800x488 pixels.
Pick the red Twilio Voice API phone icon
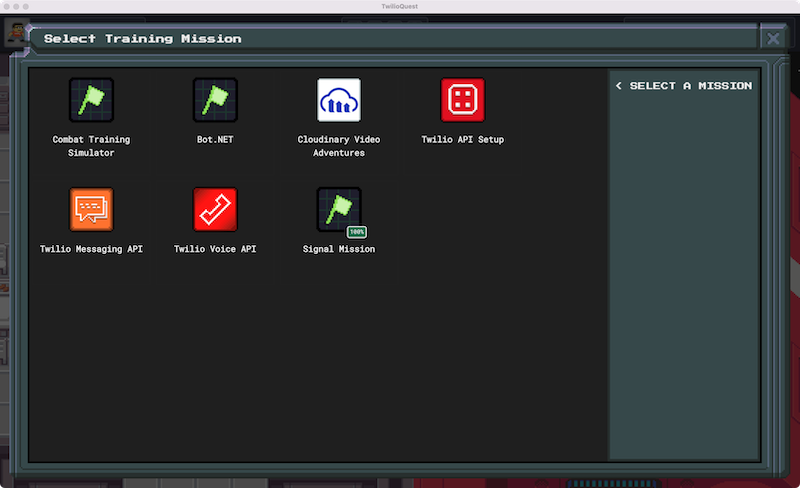click(x=215, y=209)
